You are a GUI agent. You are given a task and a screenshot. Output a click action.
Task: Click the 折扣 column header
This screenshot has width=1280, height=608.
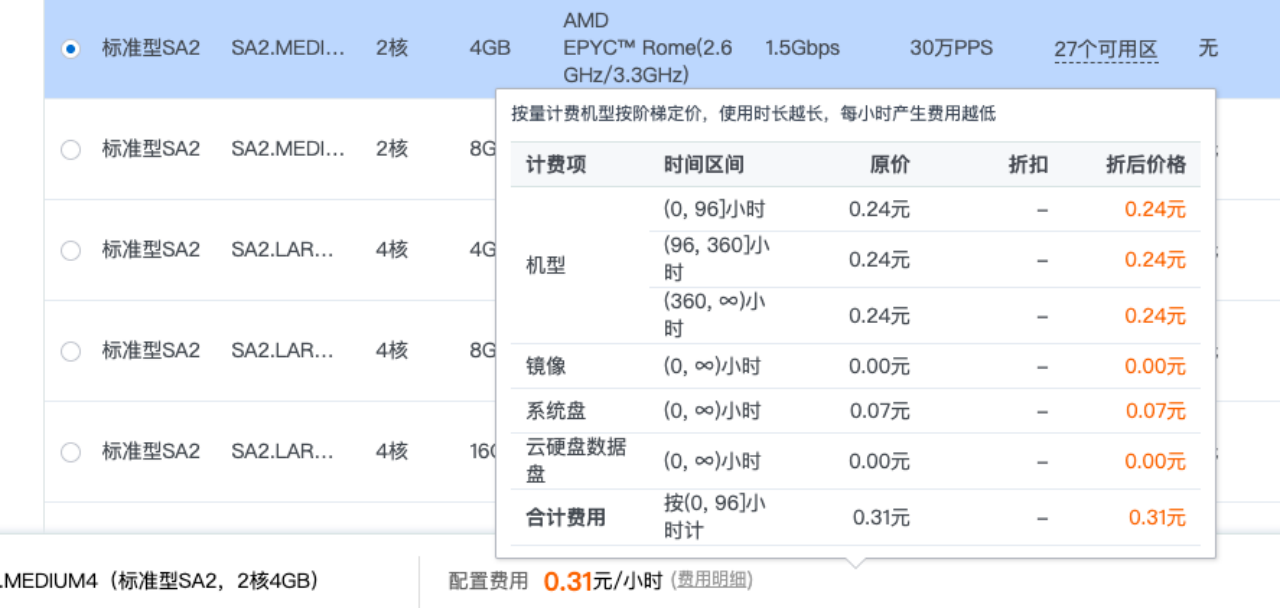pos(1028,165)
